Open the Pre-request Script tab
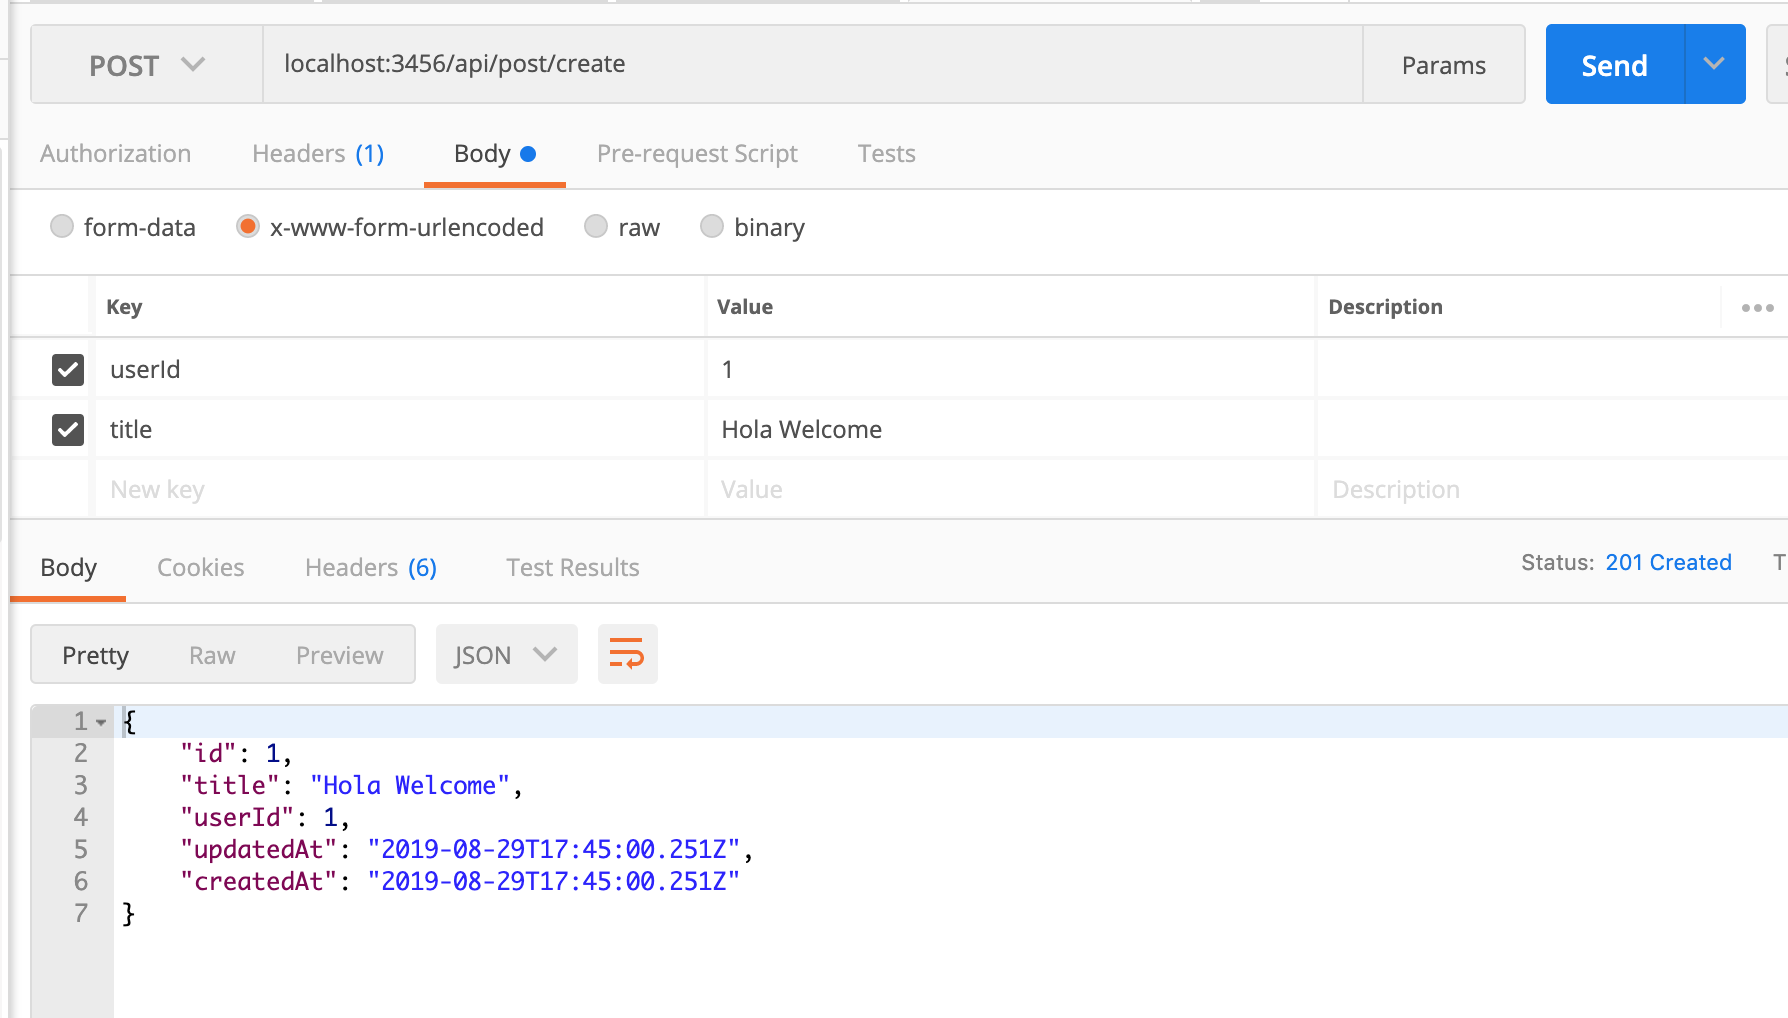 point(697,154)
